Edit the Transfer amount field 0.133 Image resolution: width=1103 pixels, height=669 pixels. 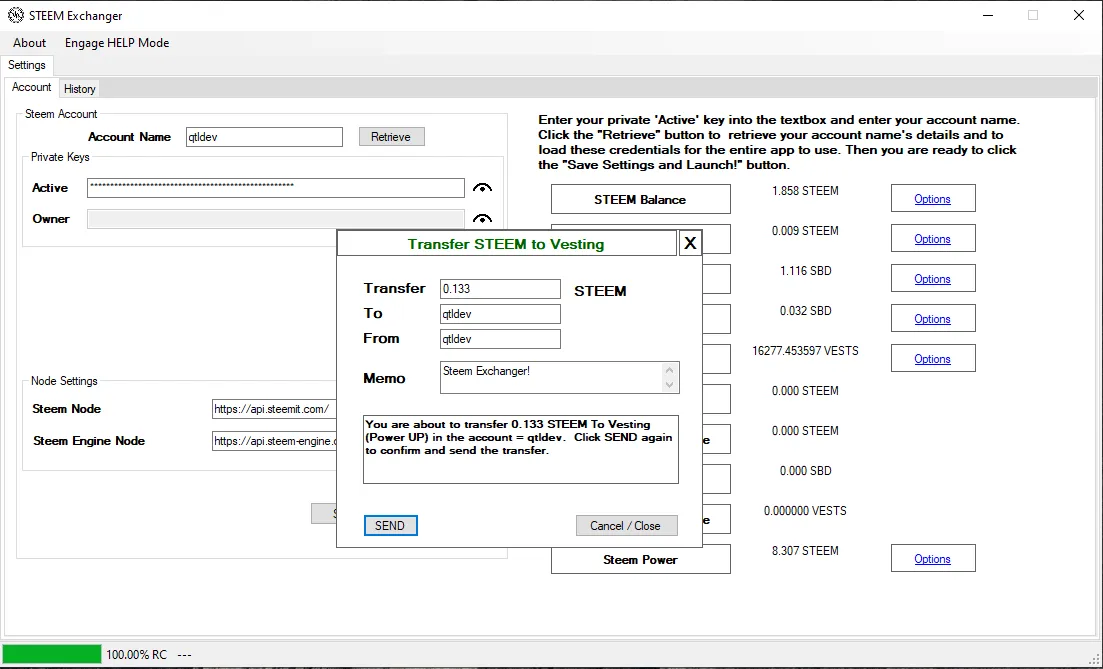pyautogui.click(x=500, y=289)
